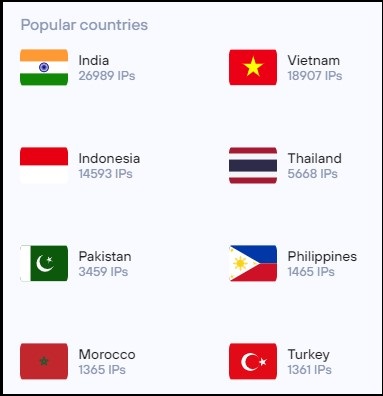Click the India flag icon
Screen dimensions: 383x396
(44, 67)
